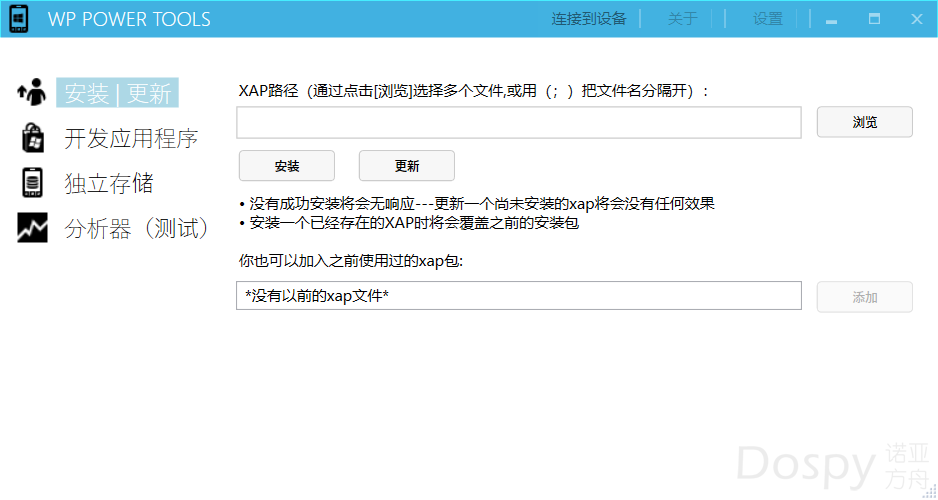Switch to the 开发应用程序 section
The image size is (938, 500).
(131, 139)
